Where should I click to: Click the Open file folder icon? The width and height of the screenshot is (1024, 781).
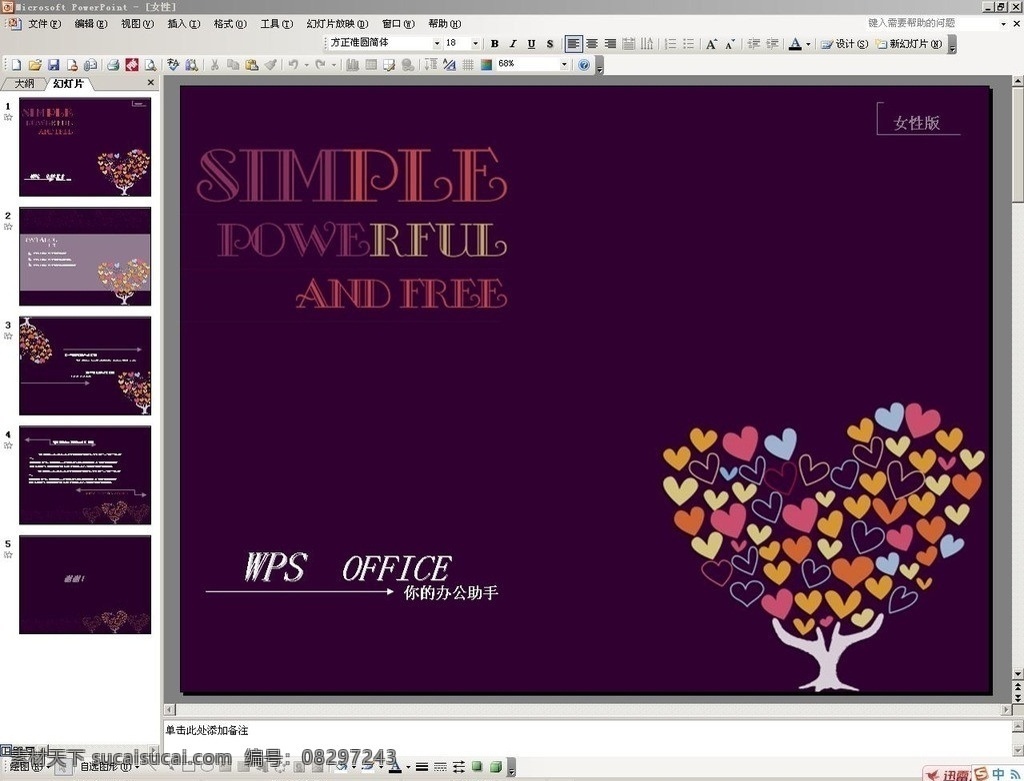pyautogui.click(x=35, y=65)
